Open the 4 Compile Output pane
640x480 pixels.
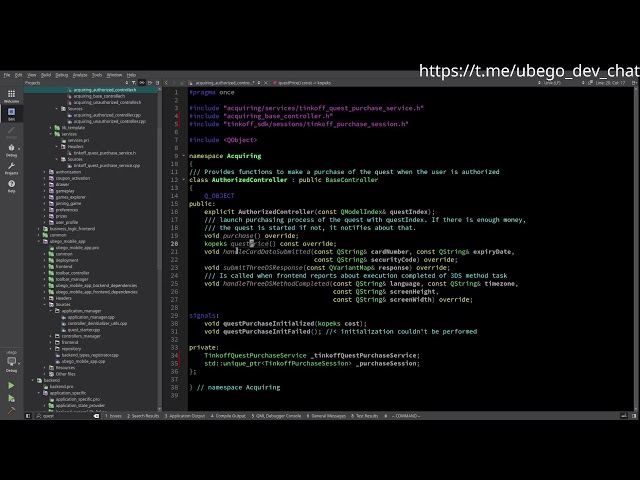(x=228, y=416)
